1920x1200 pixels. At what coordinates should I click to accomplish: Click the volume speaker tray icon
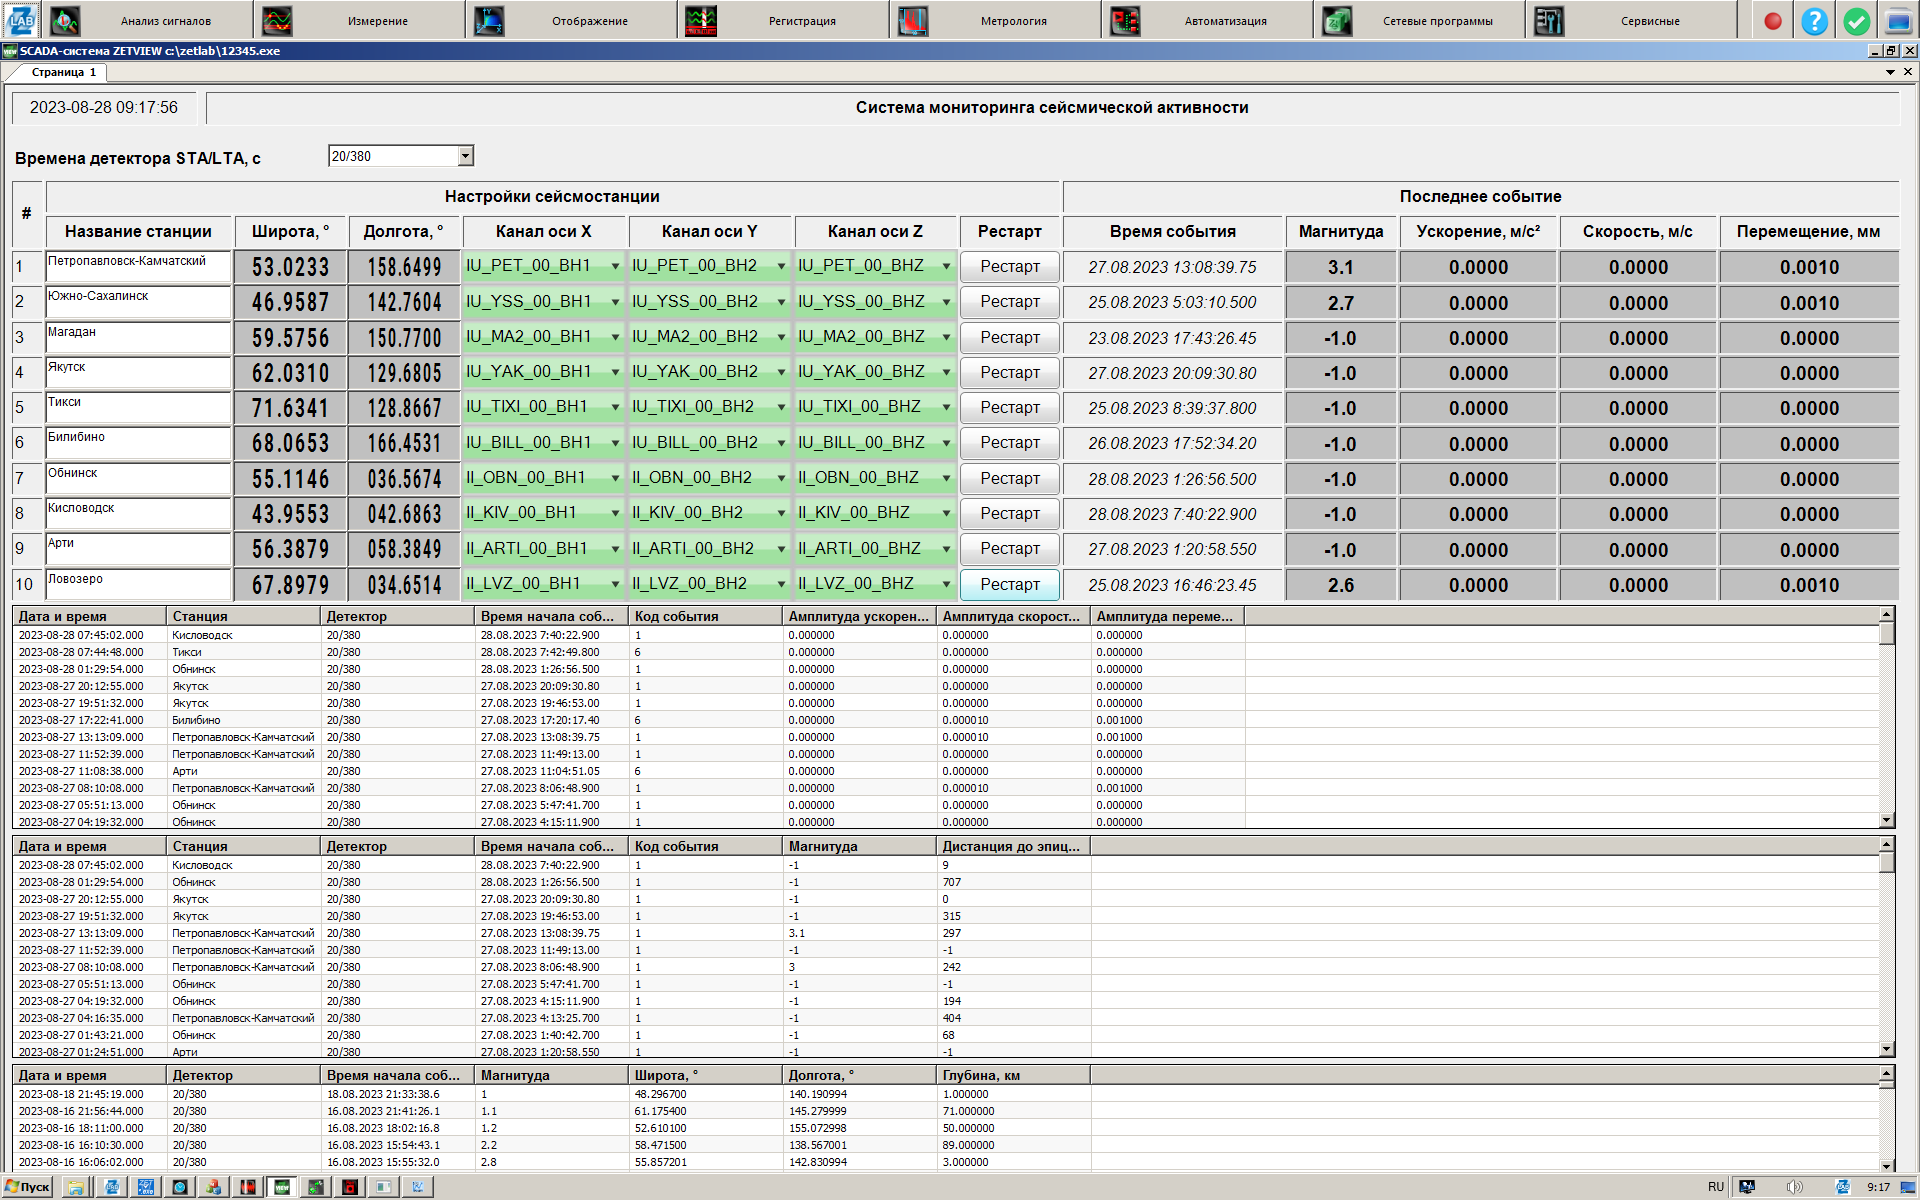[1795, 1187]
